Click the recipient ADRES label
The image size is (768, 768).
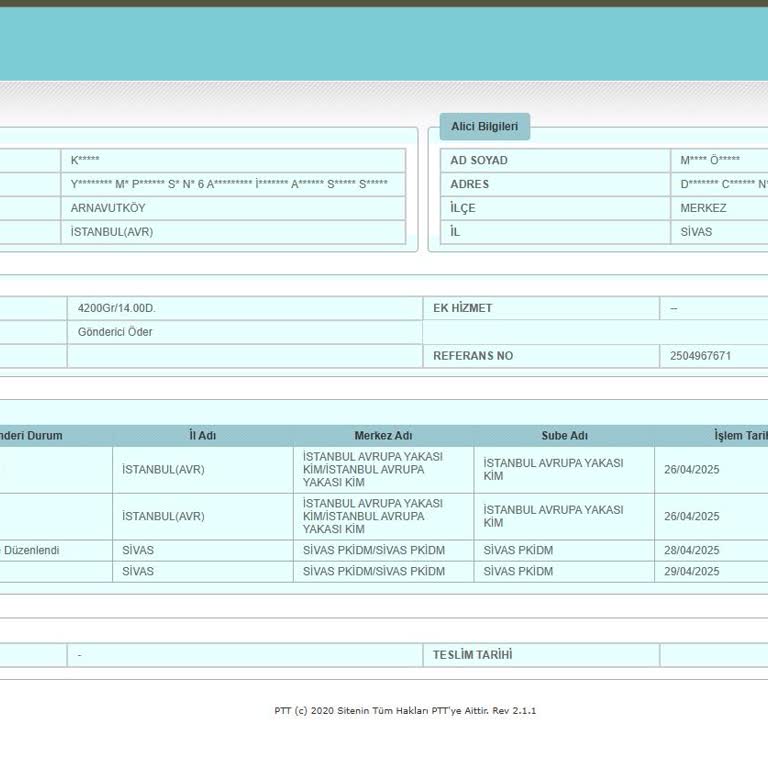coord(470,184)
